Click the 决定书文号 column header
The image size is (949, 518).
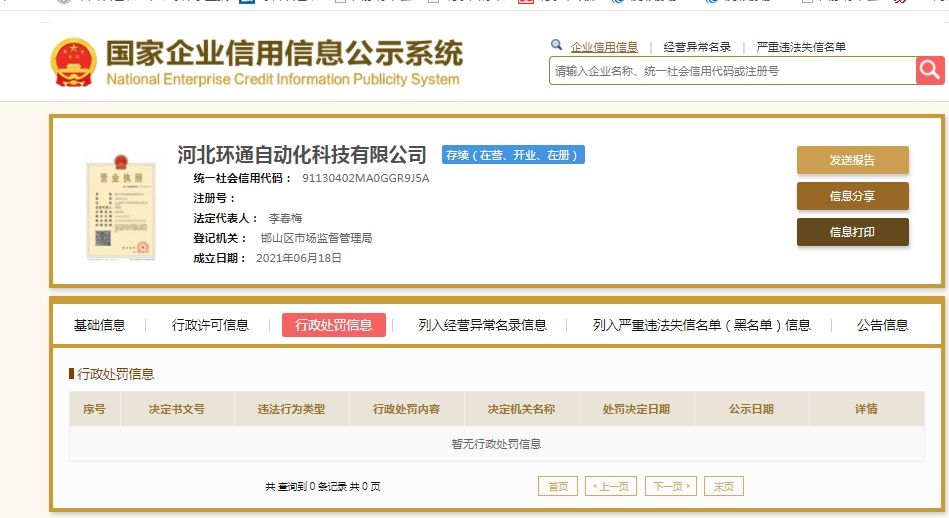click(x=177, y=409)
